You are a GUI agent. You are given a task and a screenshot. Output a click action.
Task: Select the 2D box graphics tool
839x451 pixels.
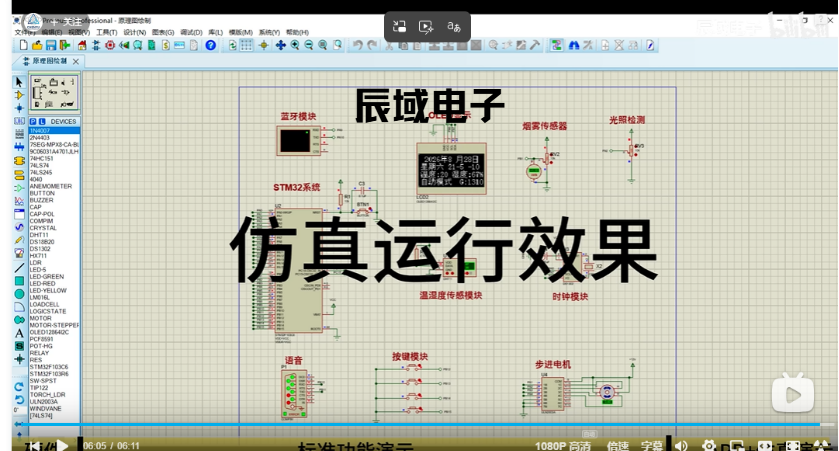point(19,281)
